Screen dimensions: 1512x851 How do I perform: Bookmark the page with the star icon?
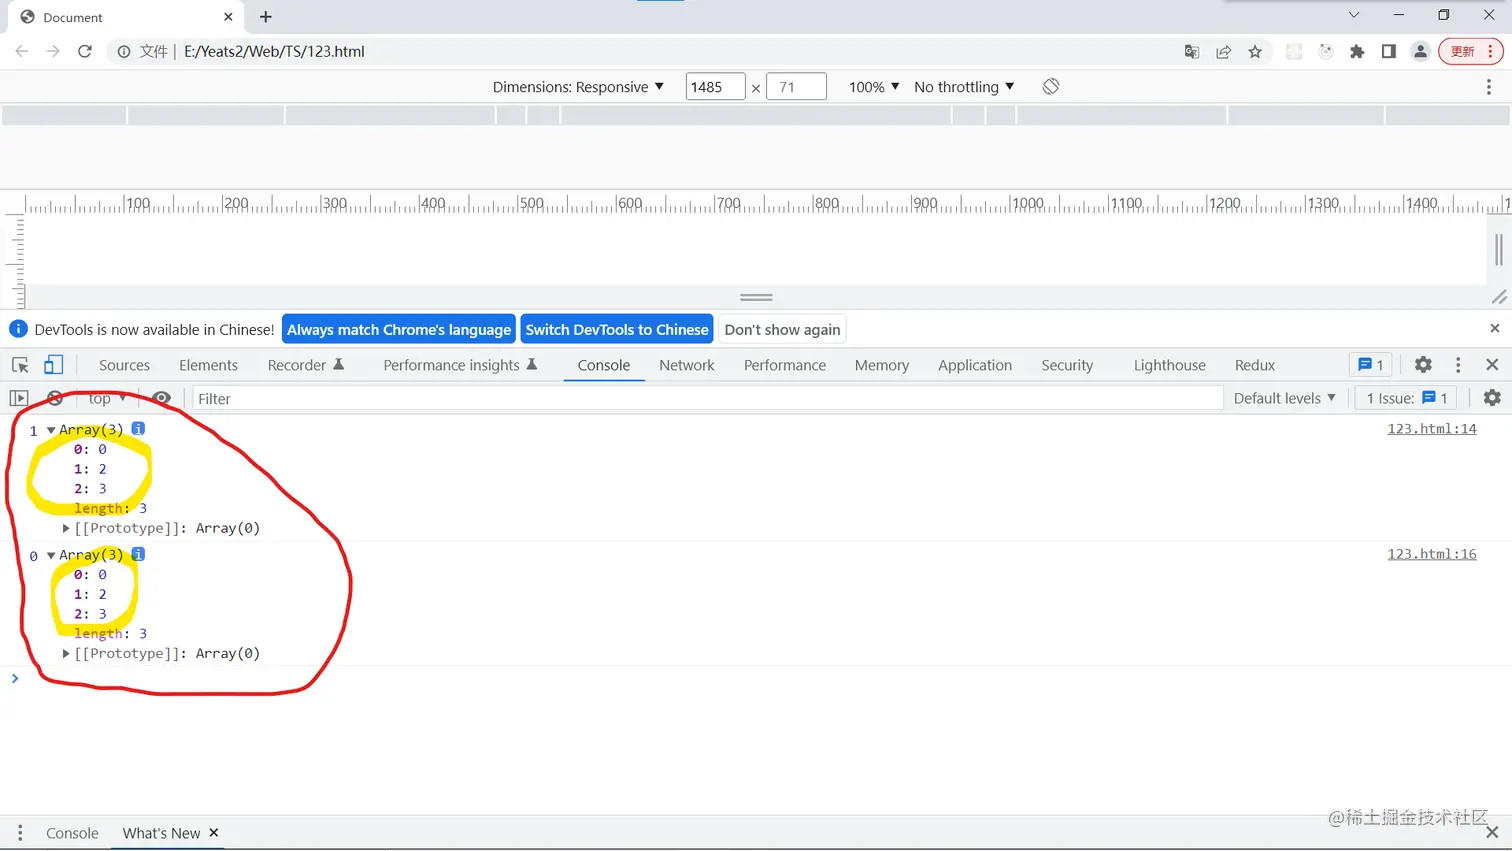coord(1255,51)
